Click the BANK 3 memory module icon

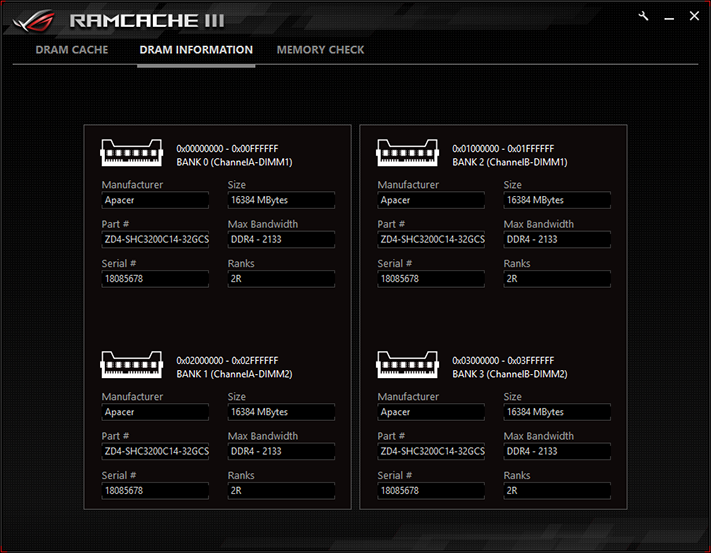[407, 364]
